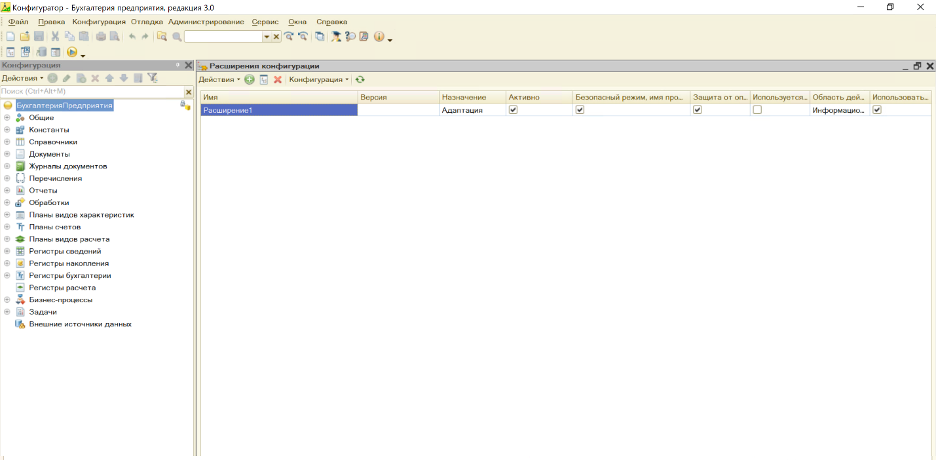Click the orange info About icon
The height and width of the screenshot is (460, 936).
(378, 37)
